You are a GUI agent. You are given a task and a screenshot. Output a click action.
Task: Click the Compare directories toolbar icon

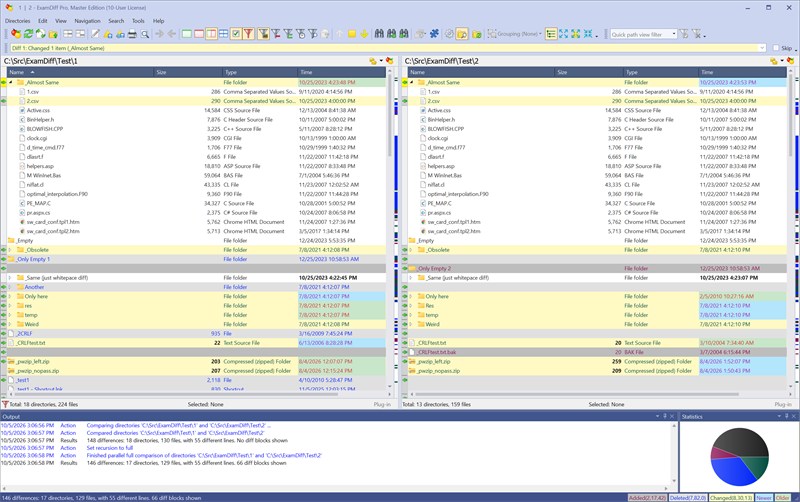point(16,34)
